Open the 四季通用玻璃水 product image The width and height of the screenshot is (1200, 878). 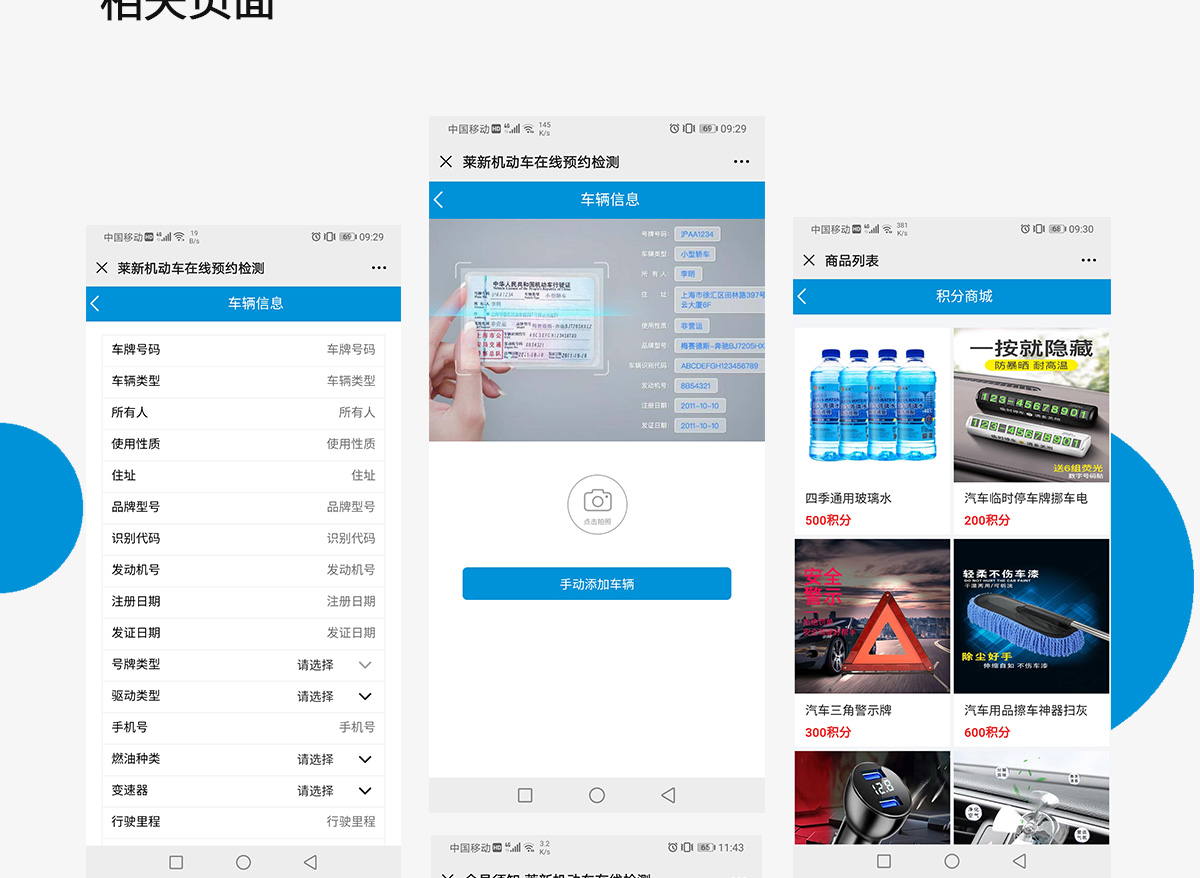pos(873,405)
